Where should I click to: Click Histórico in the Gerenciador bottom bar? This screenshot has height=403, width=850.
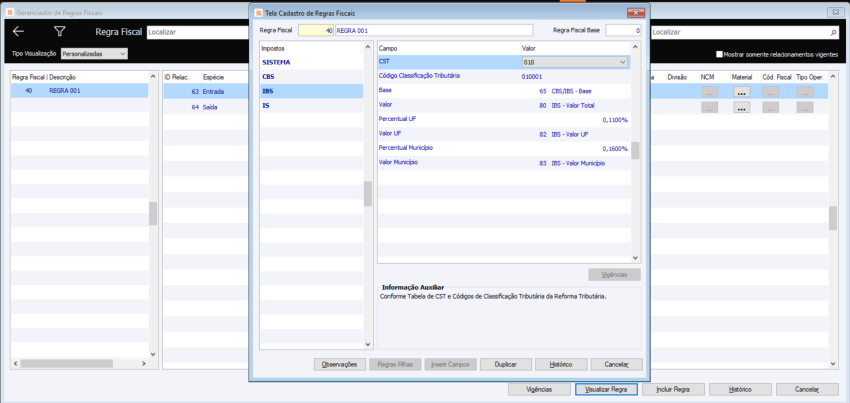(x=740, y=389)
